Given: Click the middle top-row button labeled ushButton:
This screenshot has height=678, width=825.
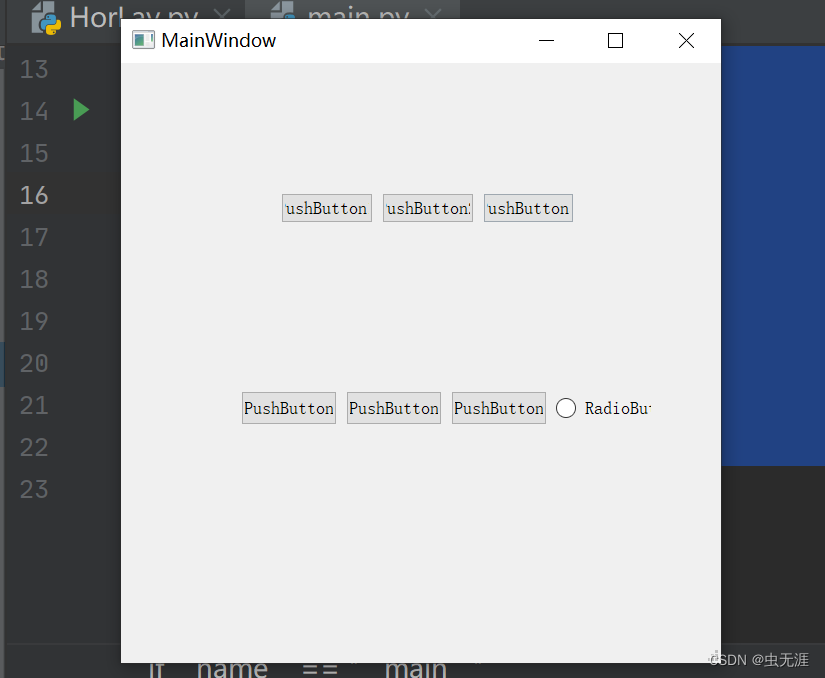Looking at the screenshot, I should pyautogui.click(x=428, y=208).
